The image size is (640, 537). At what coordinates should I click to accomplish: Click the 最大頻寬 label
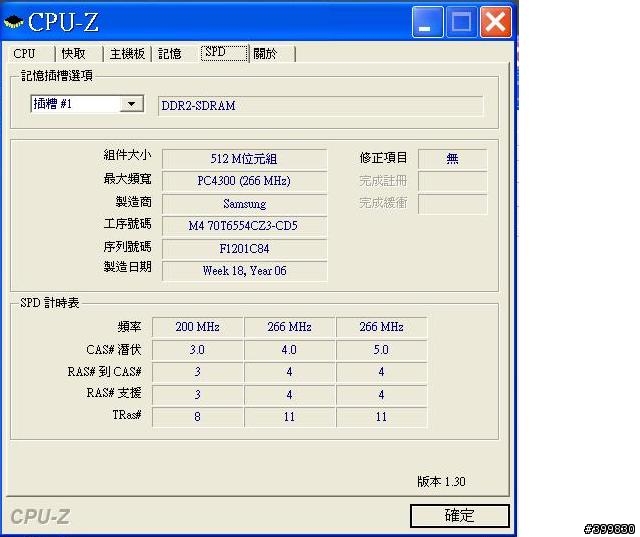[x=127, y=179]
